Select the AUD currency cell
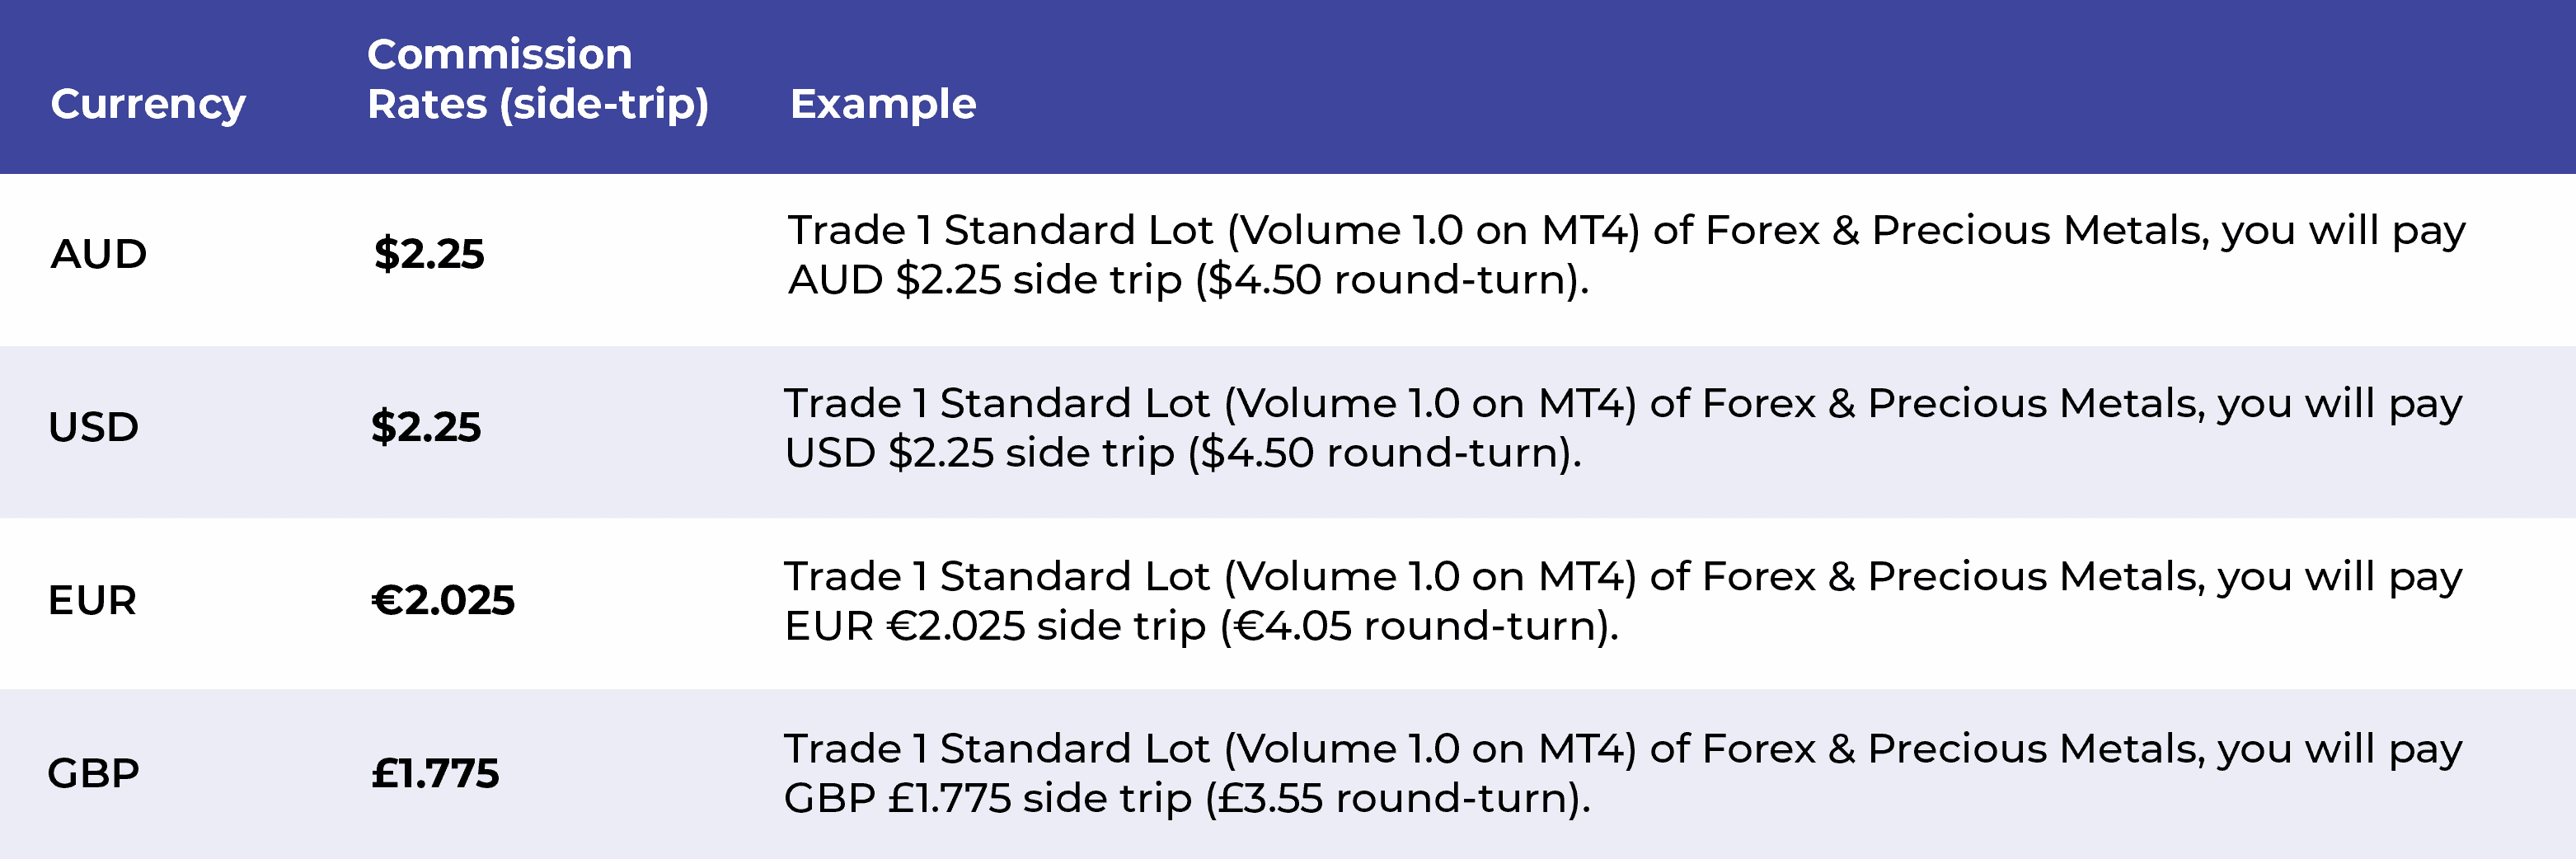This screenshot has height=859, width=2576. pos(98,254)
